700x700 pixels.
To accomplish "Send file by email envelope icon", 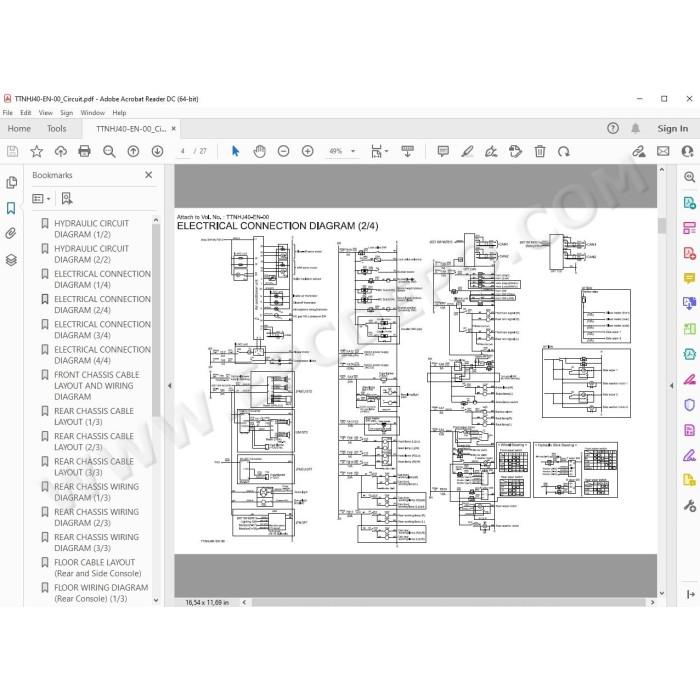I will [663, 152].
